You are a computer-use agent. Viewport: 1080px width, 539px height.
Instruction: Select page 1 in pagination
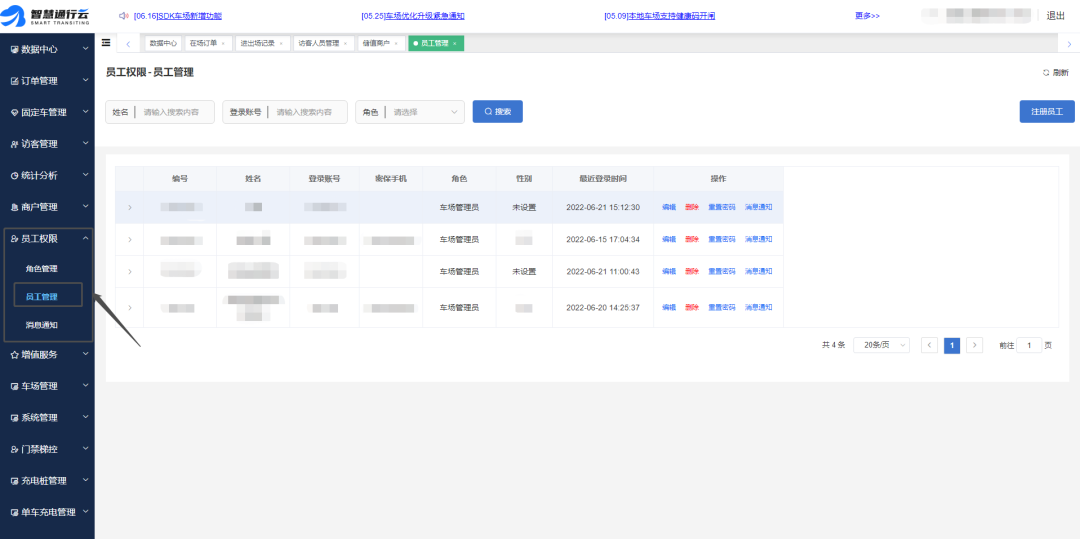[x=952, y=346]
